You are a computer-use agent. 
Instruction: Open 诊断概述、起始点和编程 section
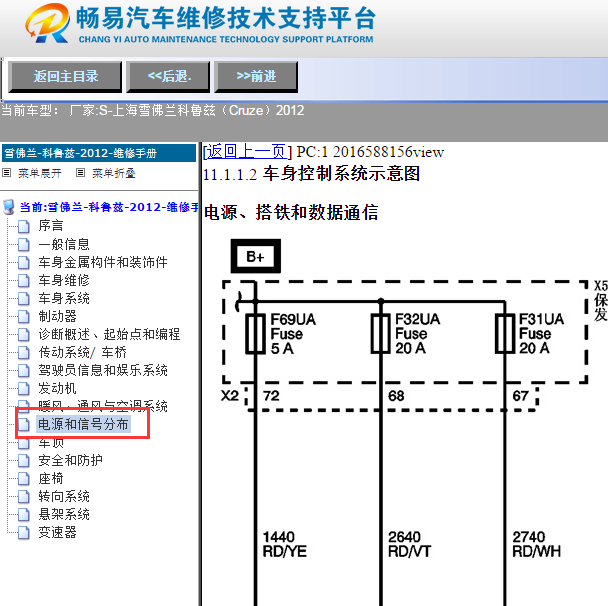pos(109,334)
